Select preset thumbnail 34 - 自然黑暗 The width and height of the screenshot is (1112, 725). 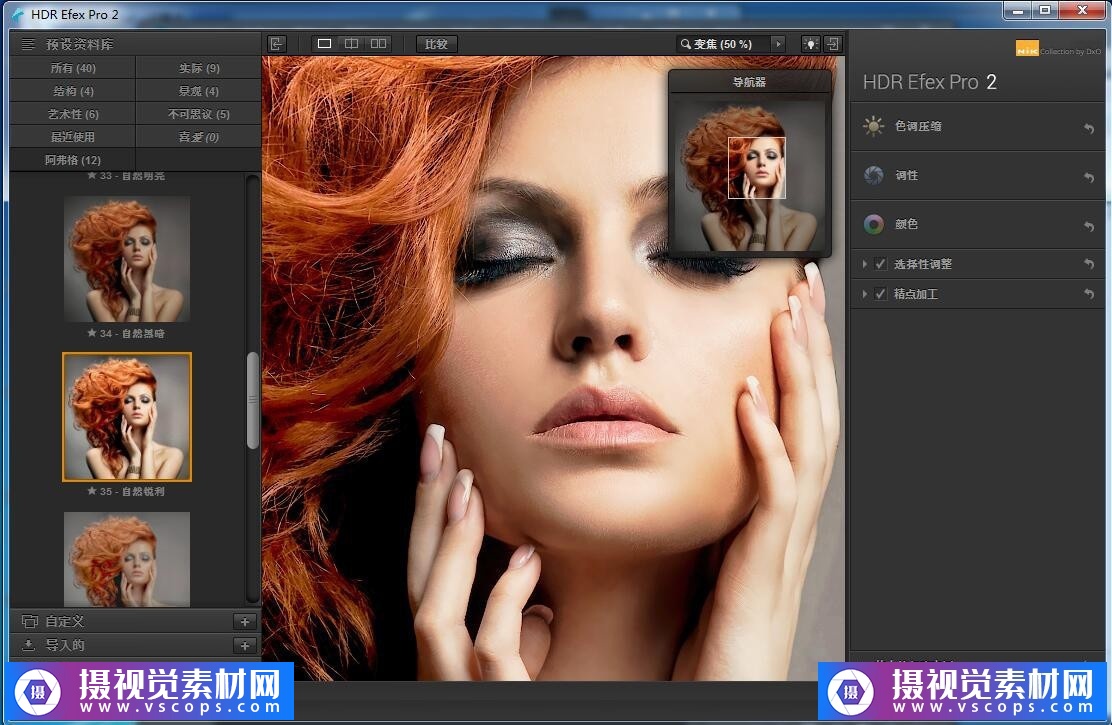click(x=127, y=258)
